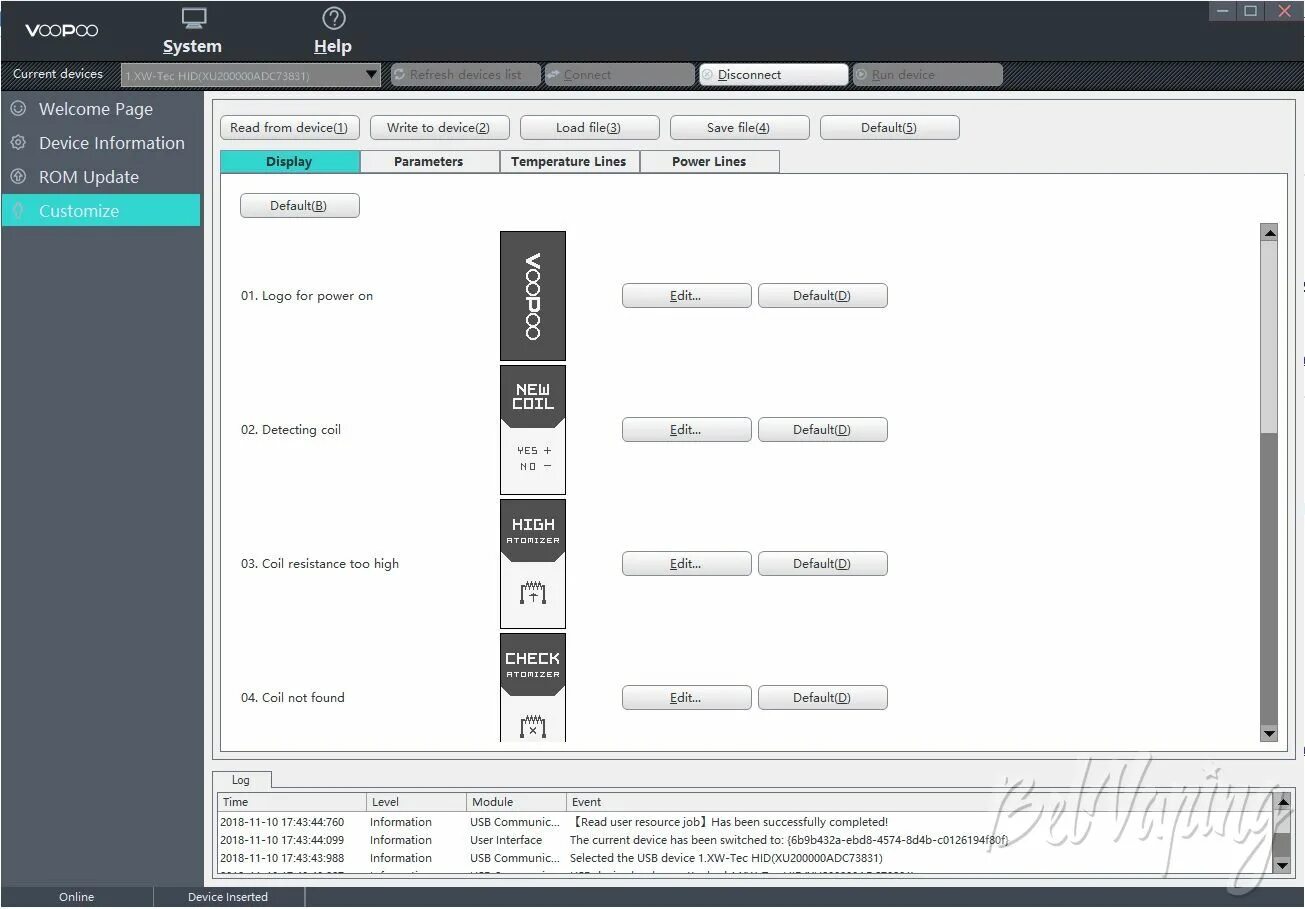
Task: Edit the Detecting coil image
Action: coord(687,430)
